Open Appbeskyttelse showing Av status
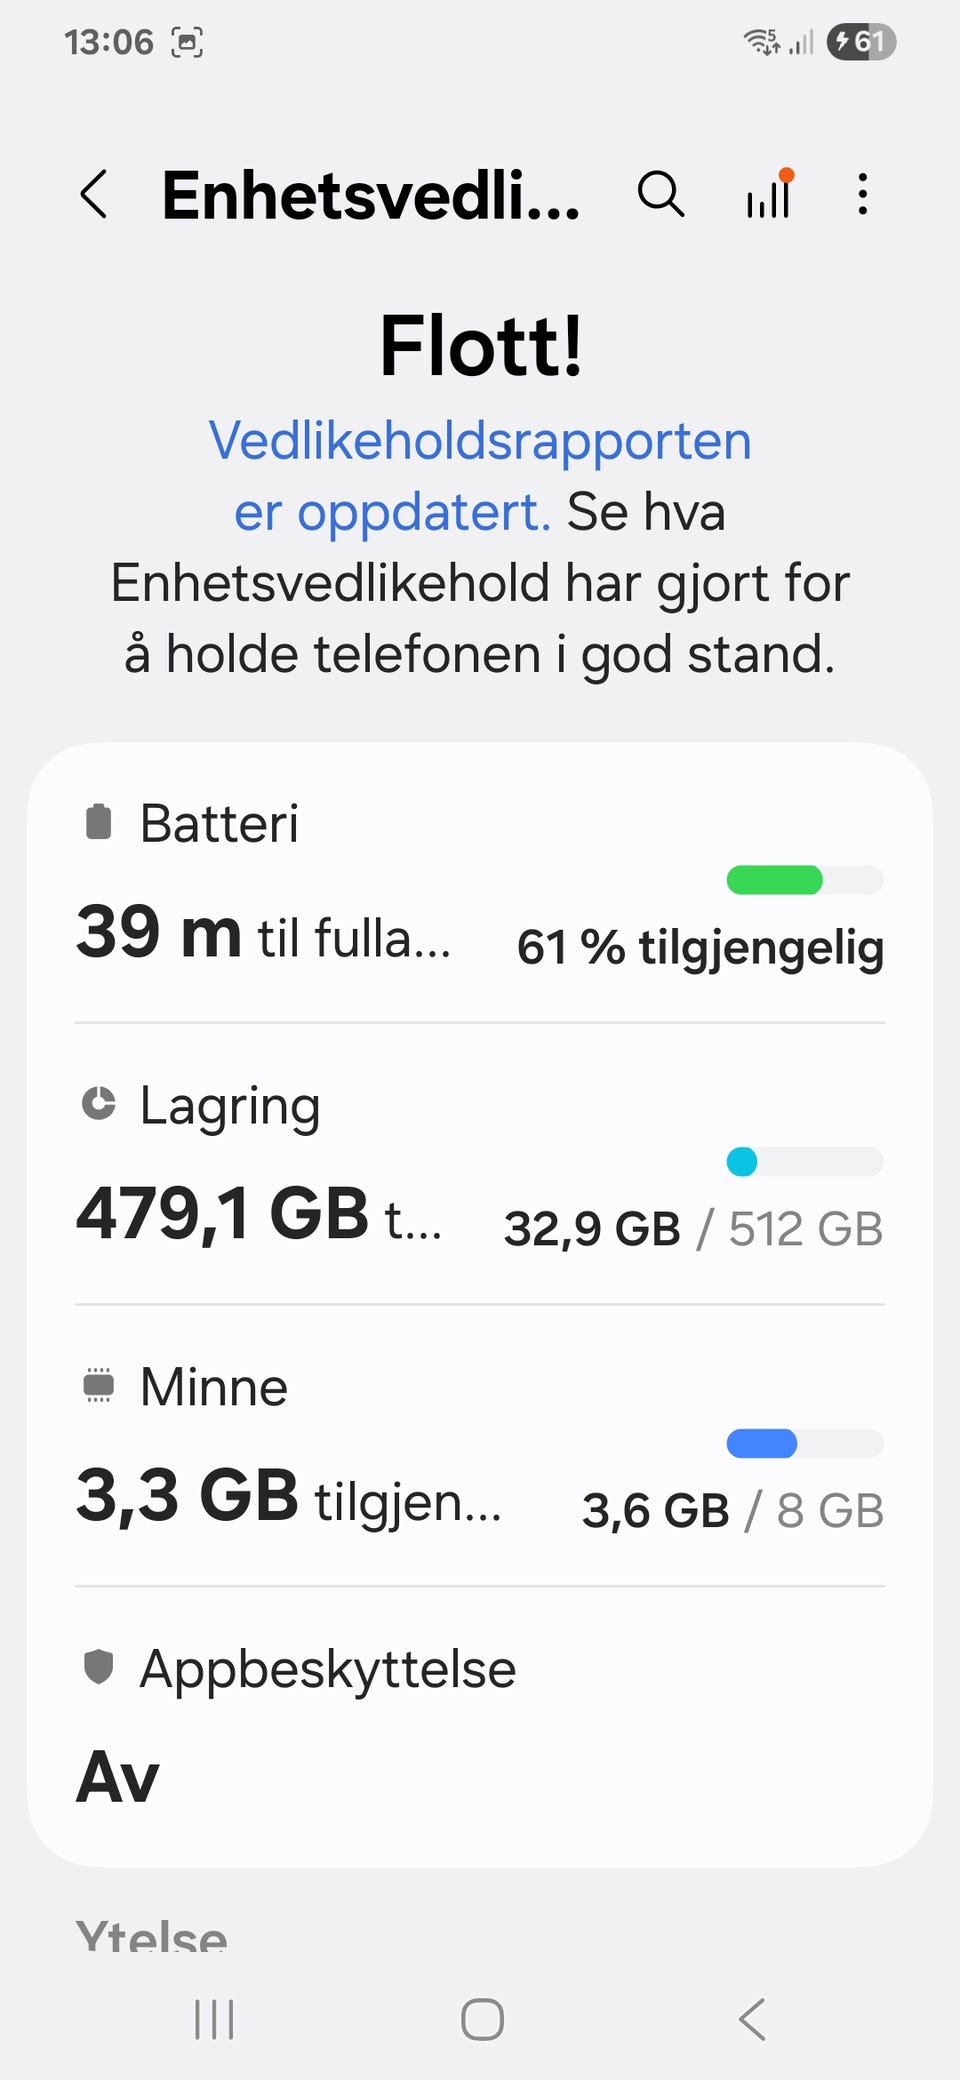960x2080 pixels. (x=480, y=1727)
